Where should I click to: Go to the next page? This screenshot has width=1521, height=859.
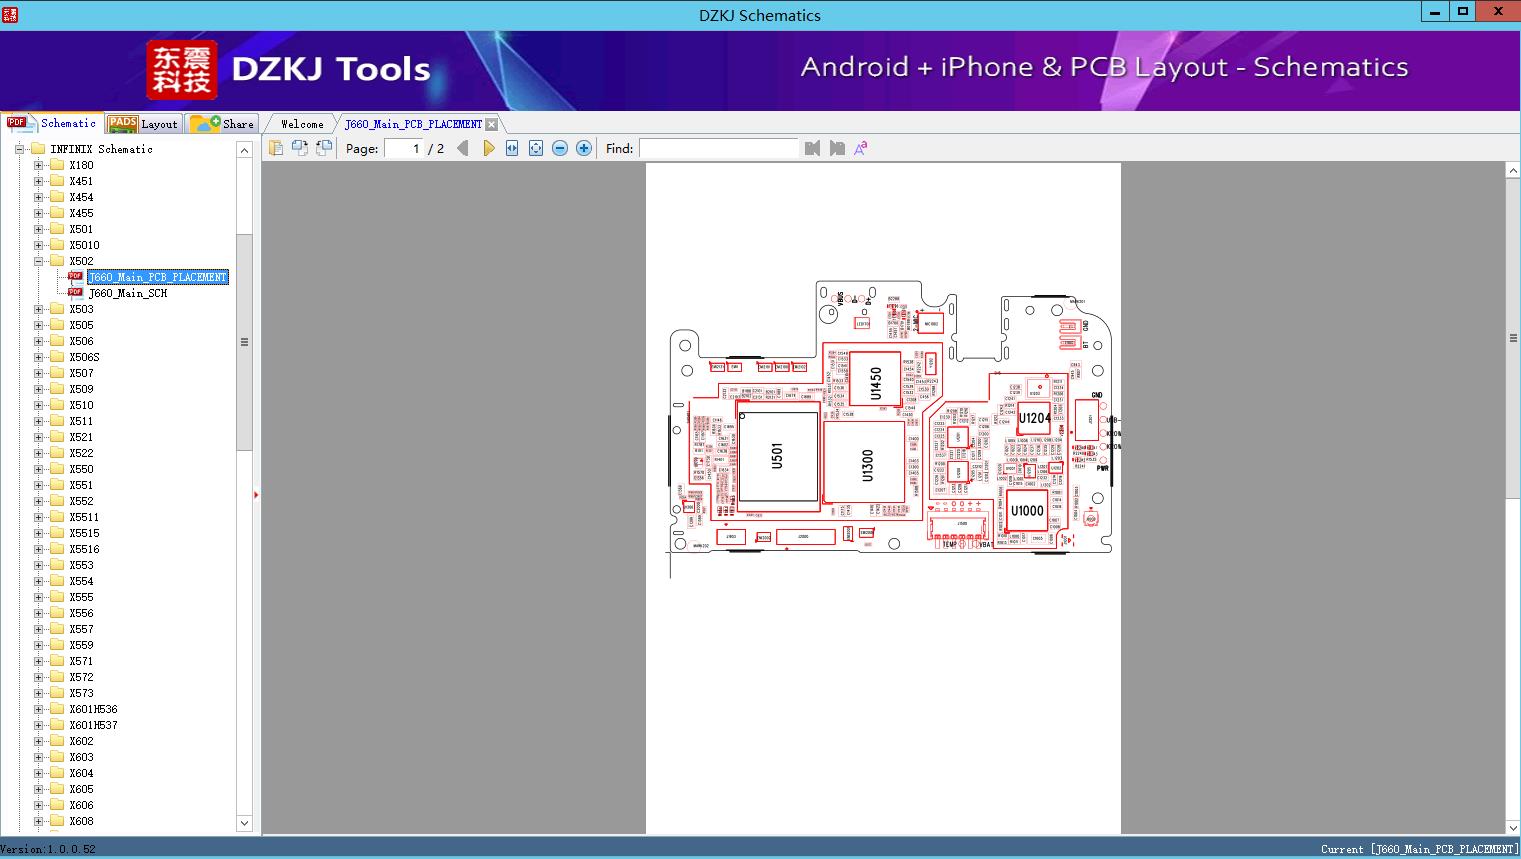[x=488, y=148]
